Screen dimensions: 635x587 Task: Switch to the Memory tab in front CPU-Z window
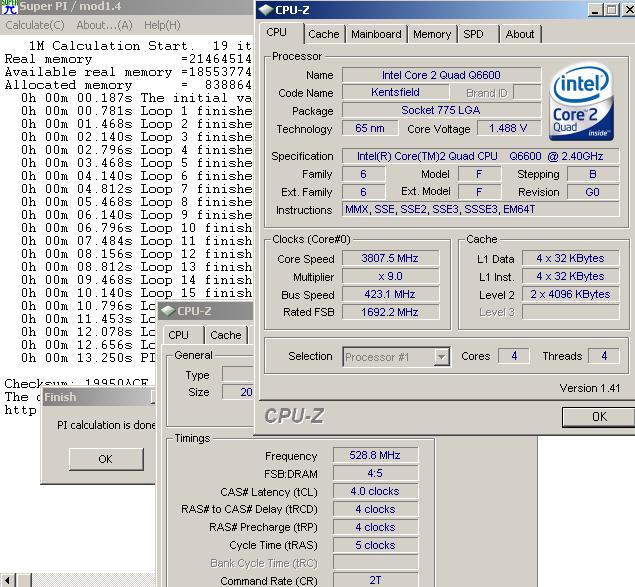431,34
